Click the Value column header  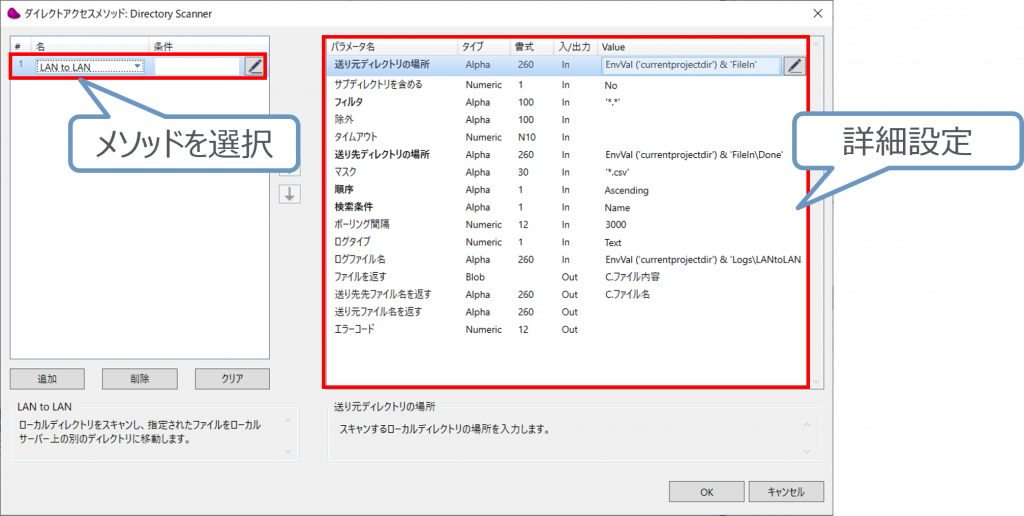click(613, 46)
